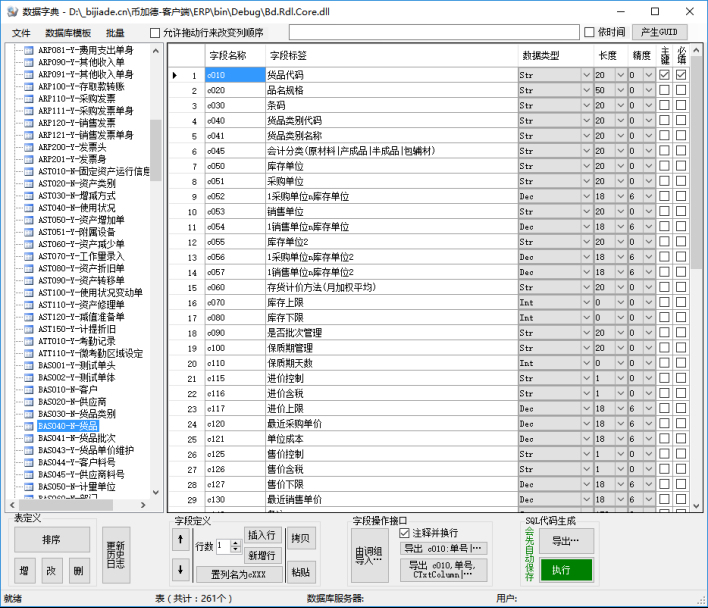The width and height of the screenshot is (708, 608).
Task: Click the current row indicator arrow on row 1
Action: tap(175, 75)
